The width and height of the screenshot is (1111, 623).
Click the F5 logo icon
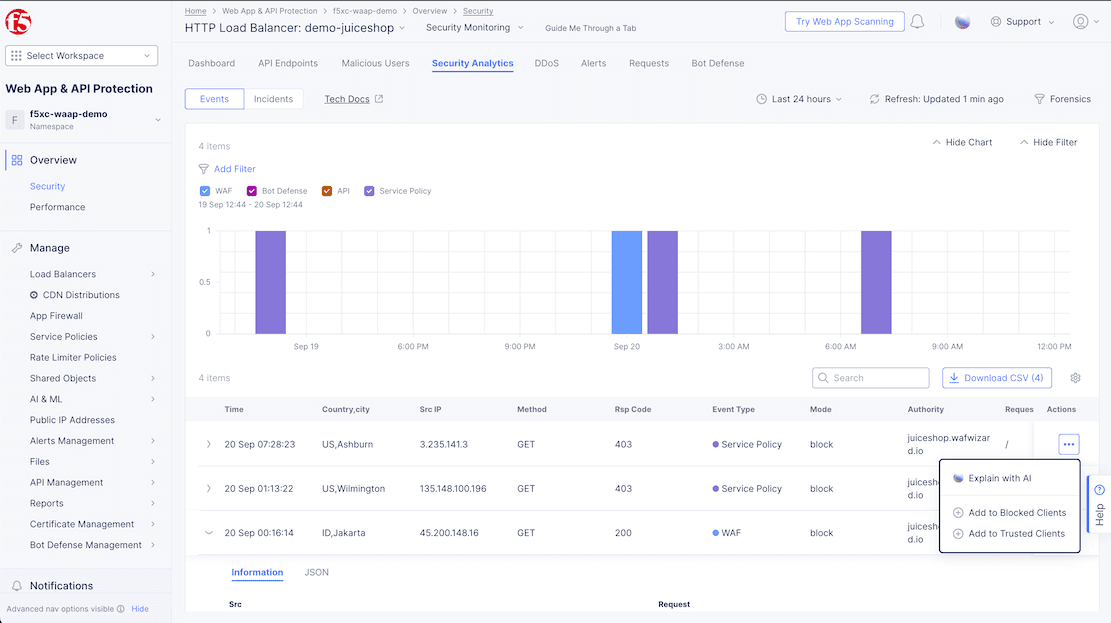17,20
